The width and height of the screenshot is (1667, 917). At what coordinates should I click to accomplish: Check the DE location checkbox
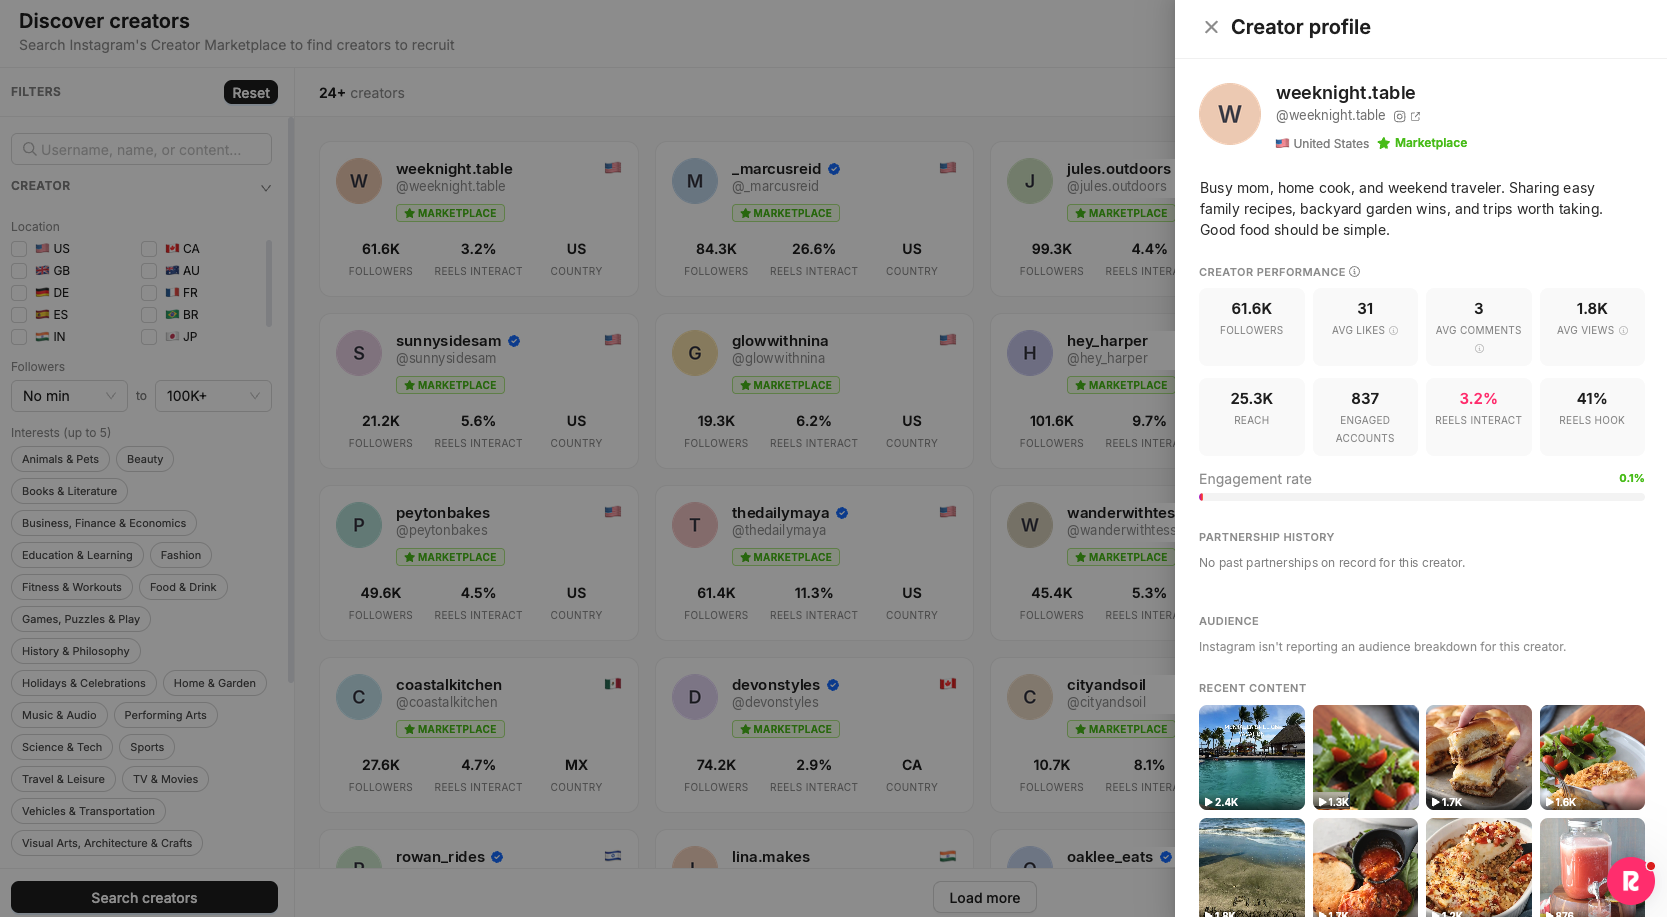click(19, 293)
